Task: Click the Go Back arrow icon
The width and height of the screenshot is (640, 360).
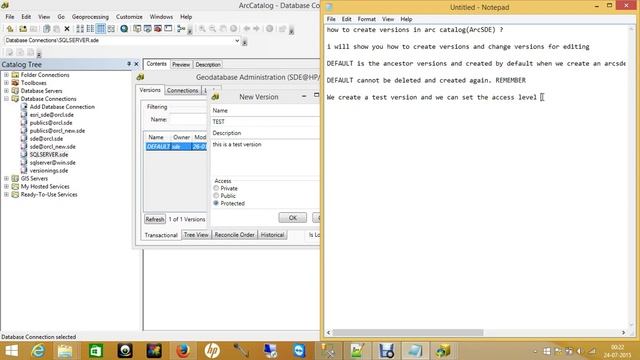Action: 247,29
